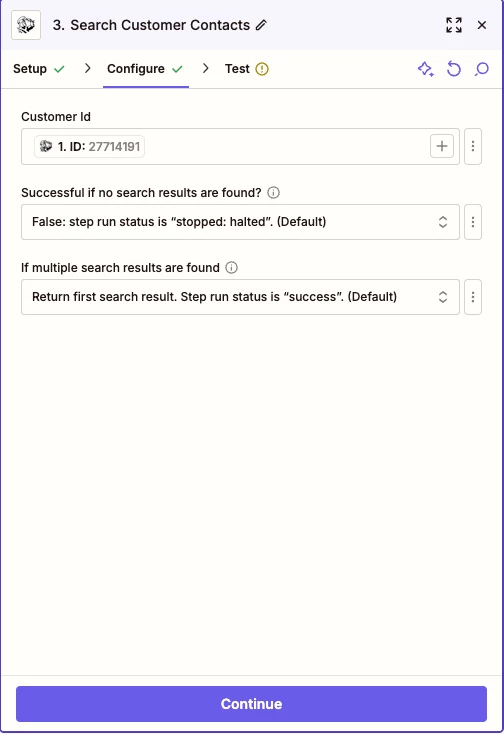Expand the 'Successful if no search results' dropdown
Viewport: 504px width, 734px height.
tap(240, 222)
